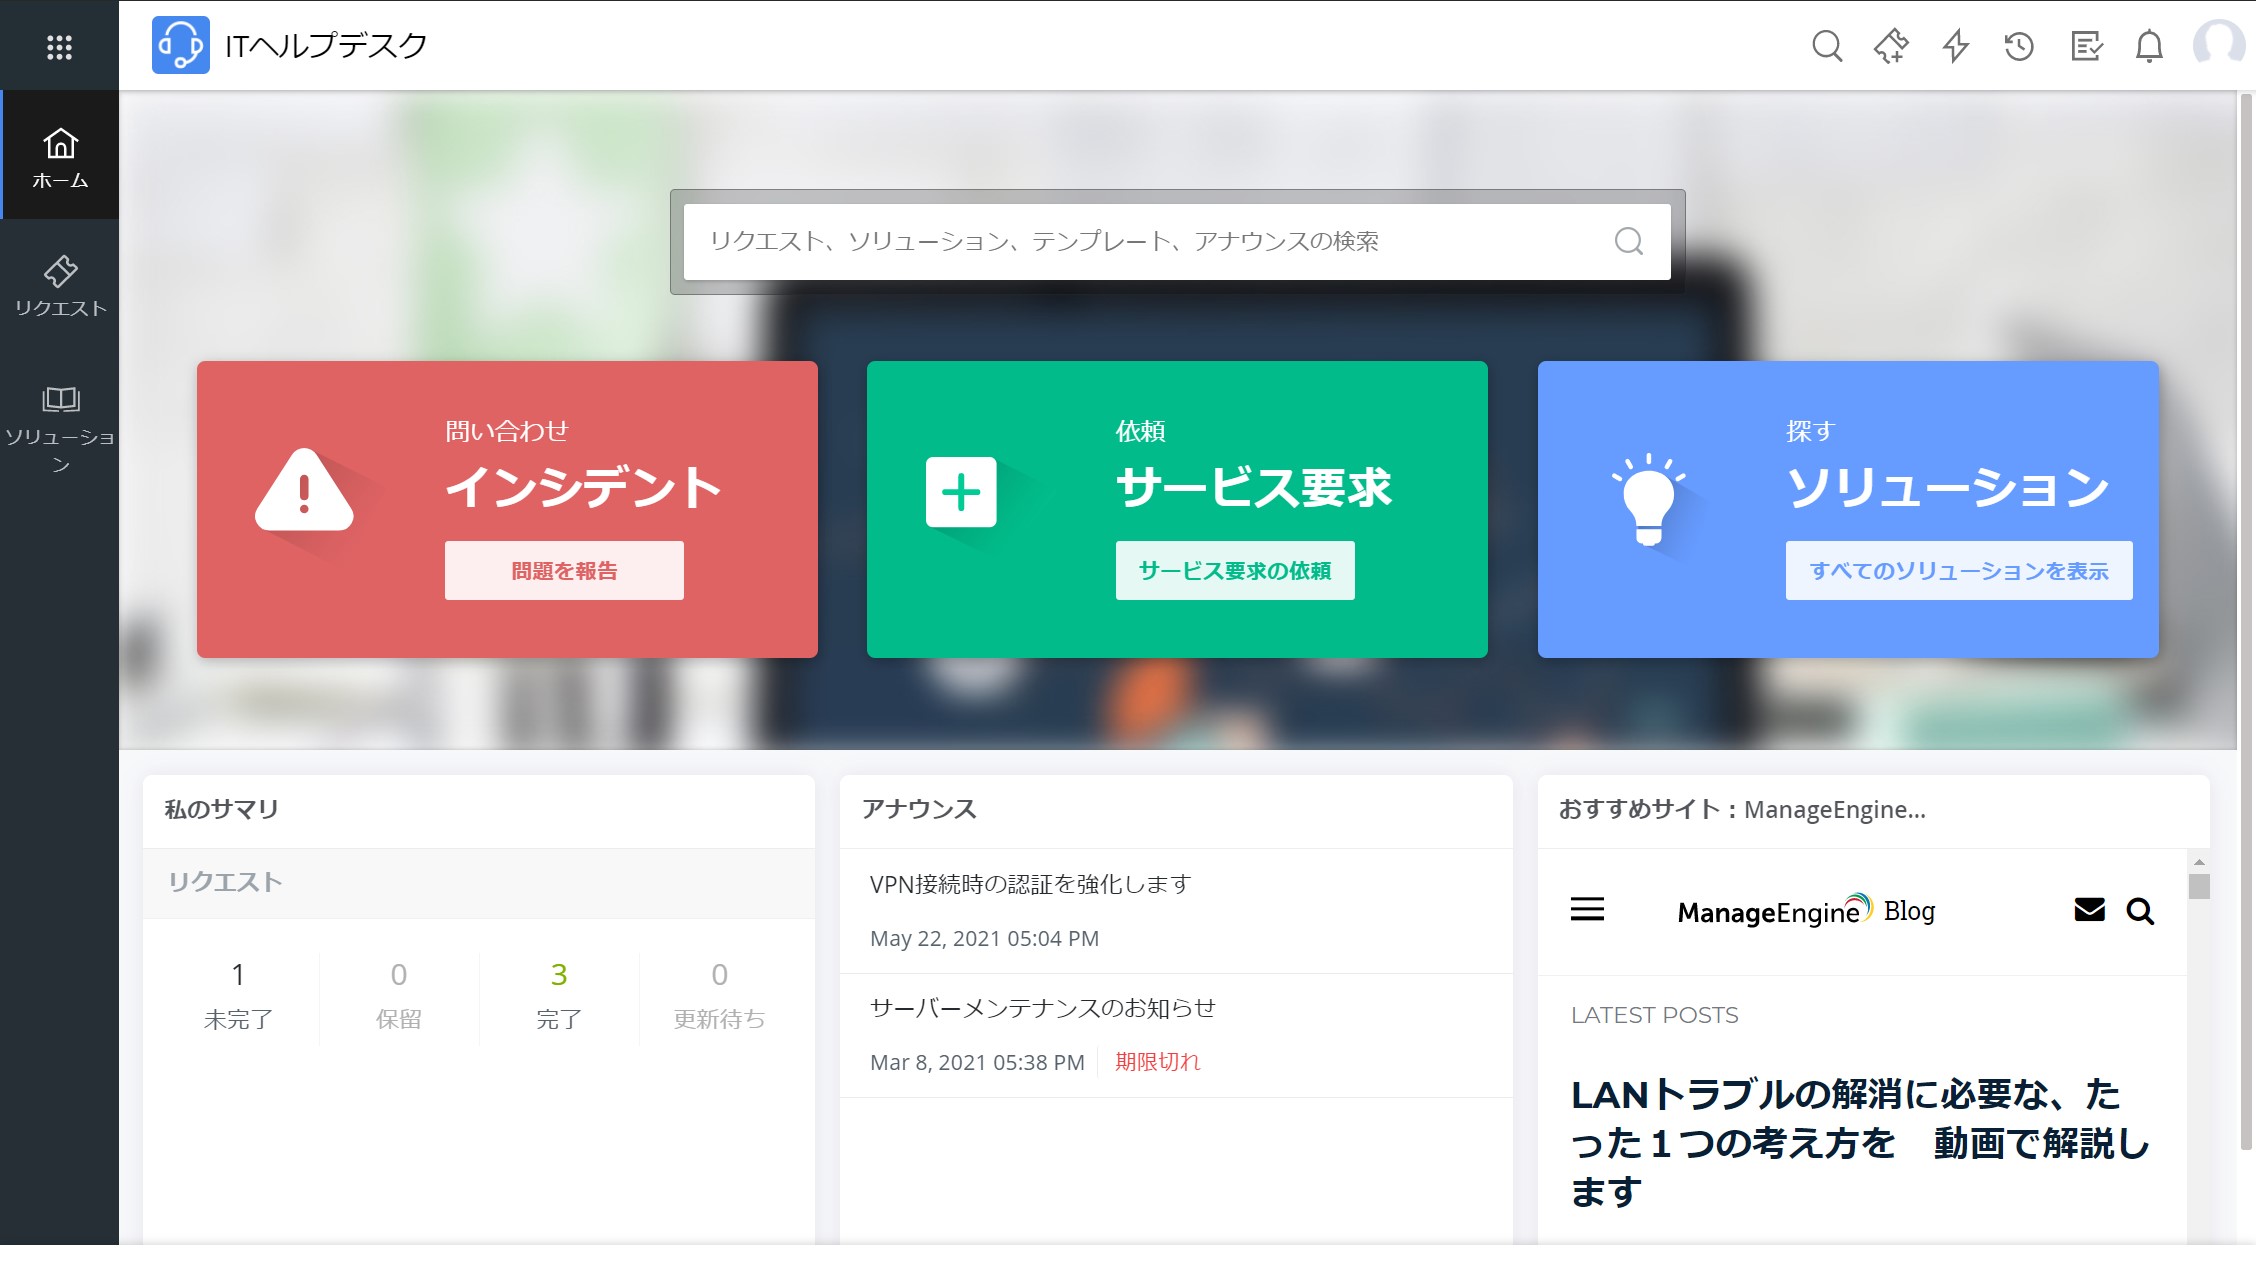This screenshot has height=1287, width=2256.
Task: Go to ホーム in sidebar
Action: (x=60, y=157)
